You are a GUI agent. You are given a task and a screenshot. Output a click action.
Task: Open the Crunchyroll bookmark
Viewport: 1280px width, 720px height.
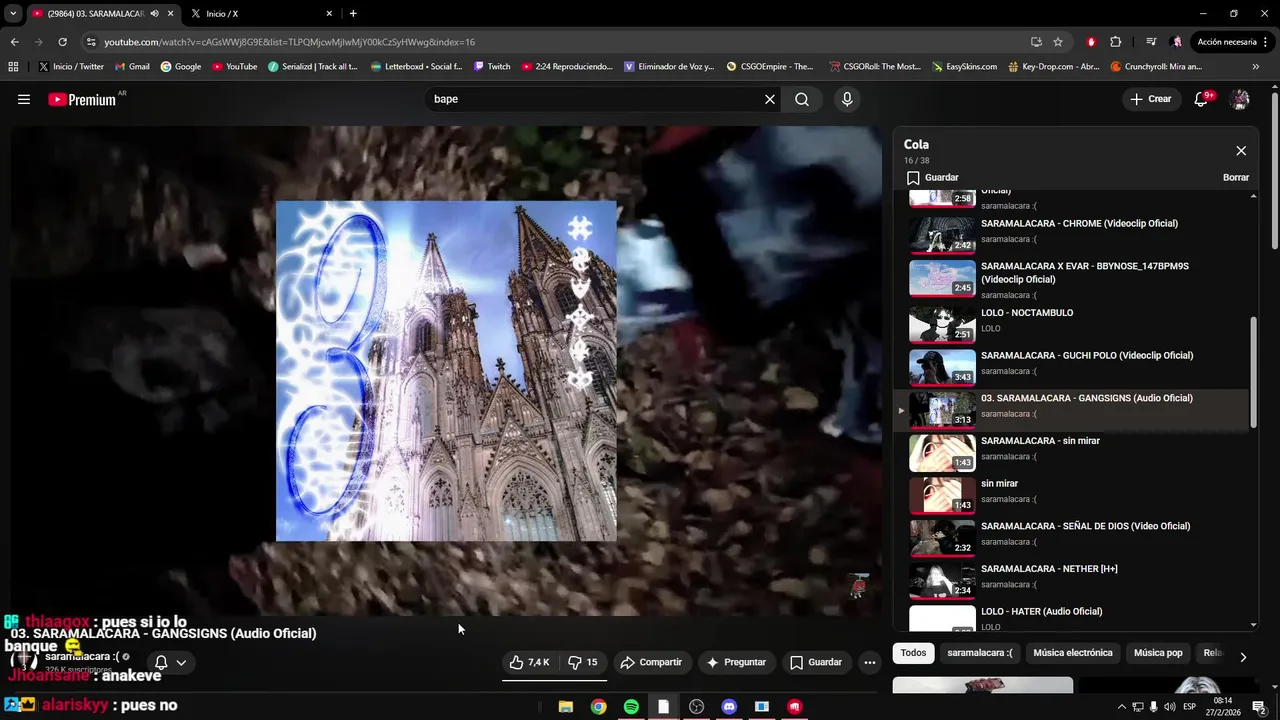click(x=1156, y=67)
